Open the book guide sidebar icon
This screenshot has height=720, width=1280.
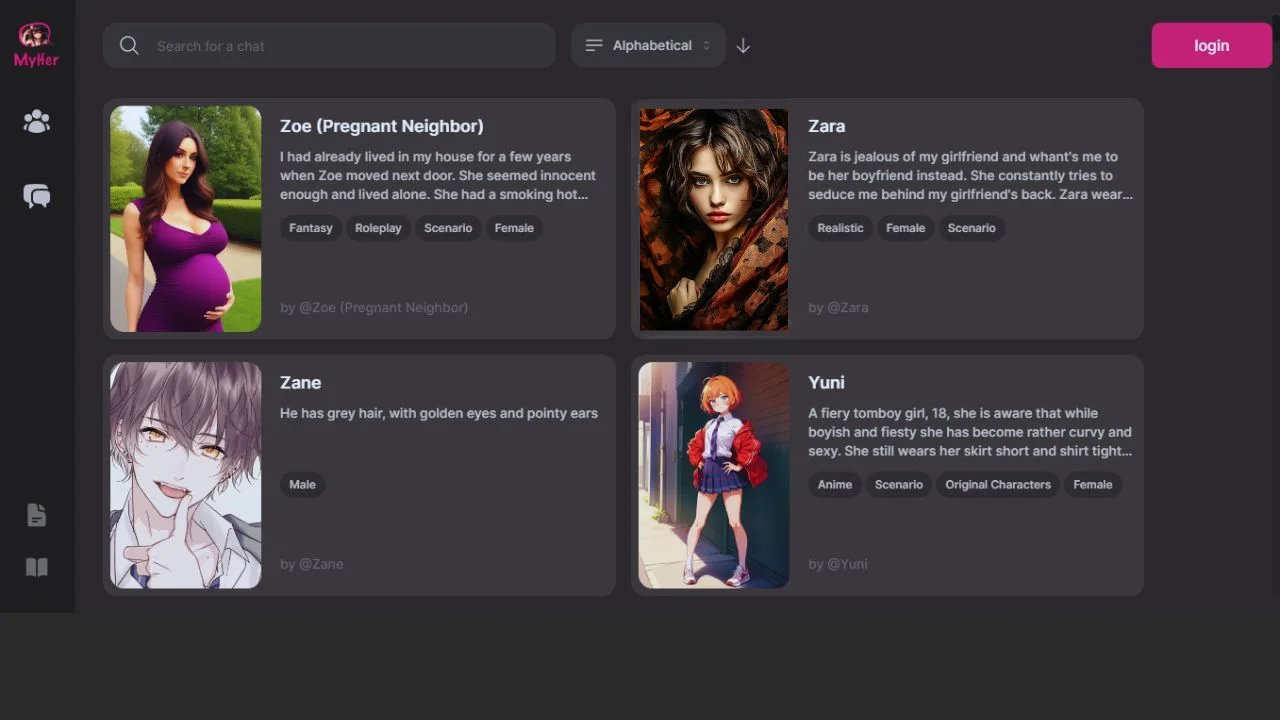click(x=37, y=568)
